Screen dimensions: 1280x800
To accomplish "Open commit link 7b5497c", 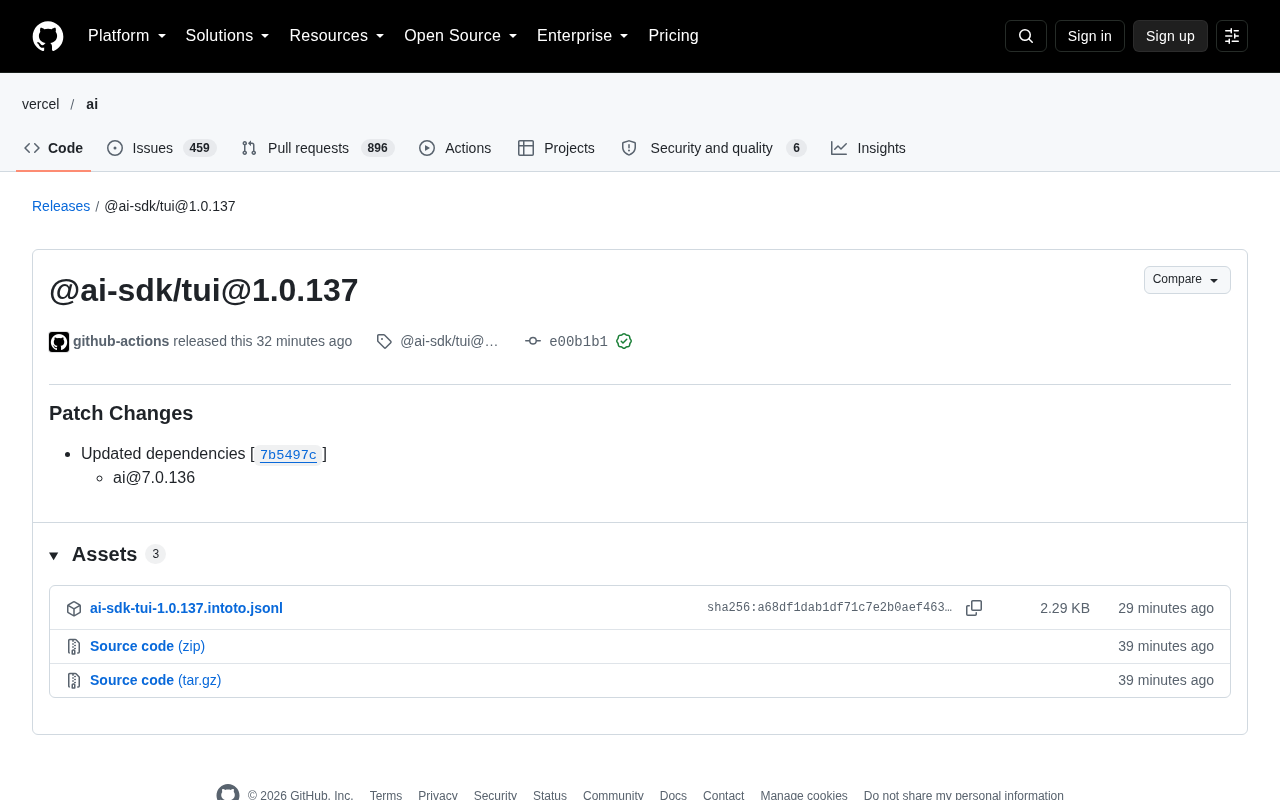I will (x=288, y=455).
